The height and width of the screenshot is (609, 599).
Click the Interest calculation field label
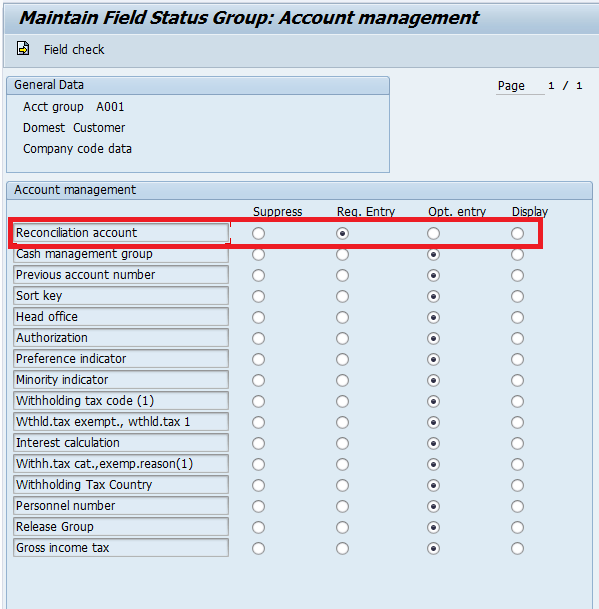[x=121, y=442]
